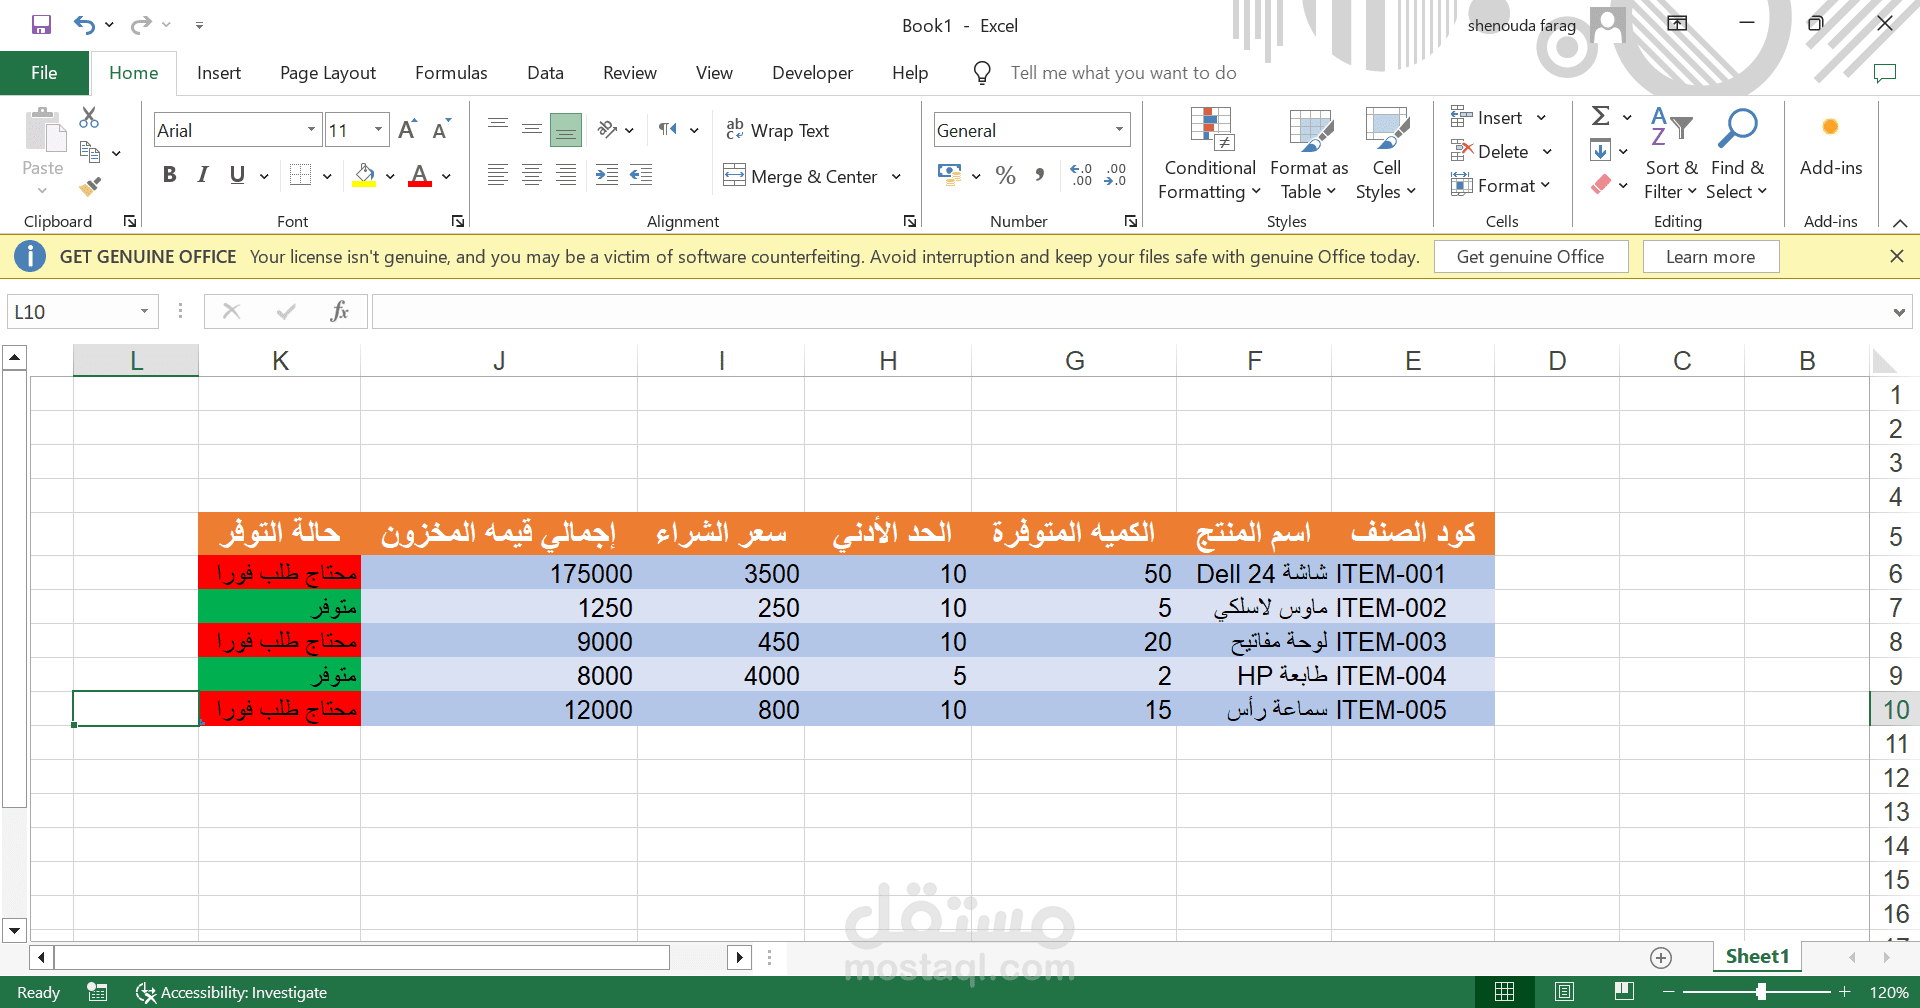This screenshot has width=1920, height=1008.
Task: Open the Formulas tab
Action: [x=451, y=73]
